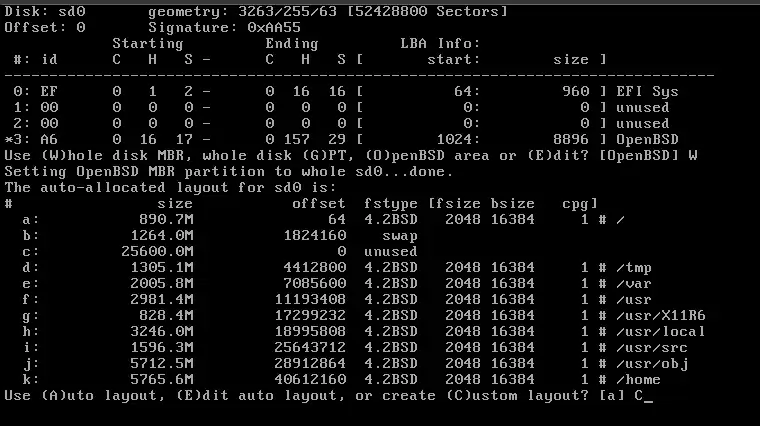This screenshot has height=426, width=760.
Task: Click the '/home' mount point
Action: [x=638, y=379]
